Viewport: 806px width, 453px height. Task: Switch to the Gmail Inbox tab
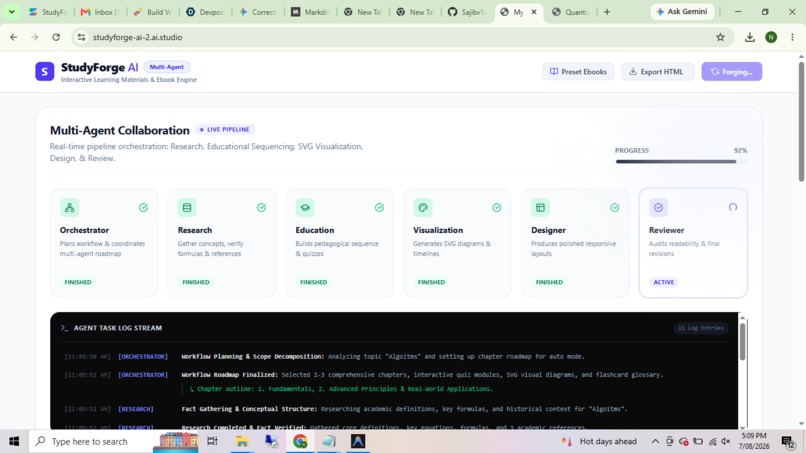pos(100,12)
